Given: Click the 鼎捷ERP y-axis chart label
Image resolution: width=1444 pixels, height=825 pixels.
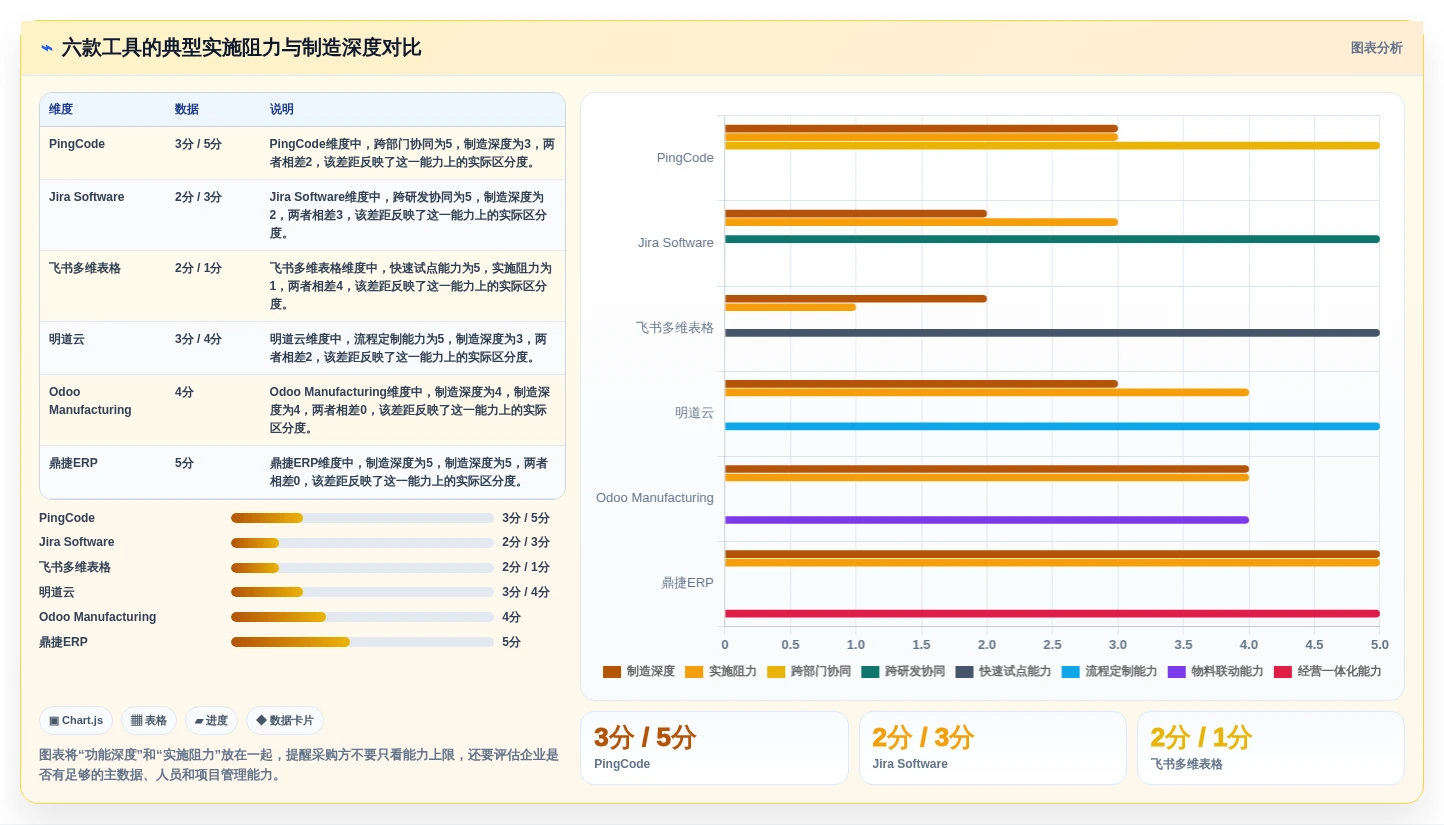Looking at the screenshot, I should (687, 583).
